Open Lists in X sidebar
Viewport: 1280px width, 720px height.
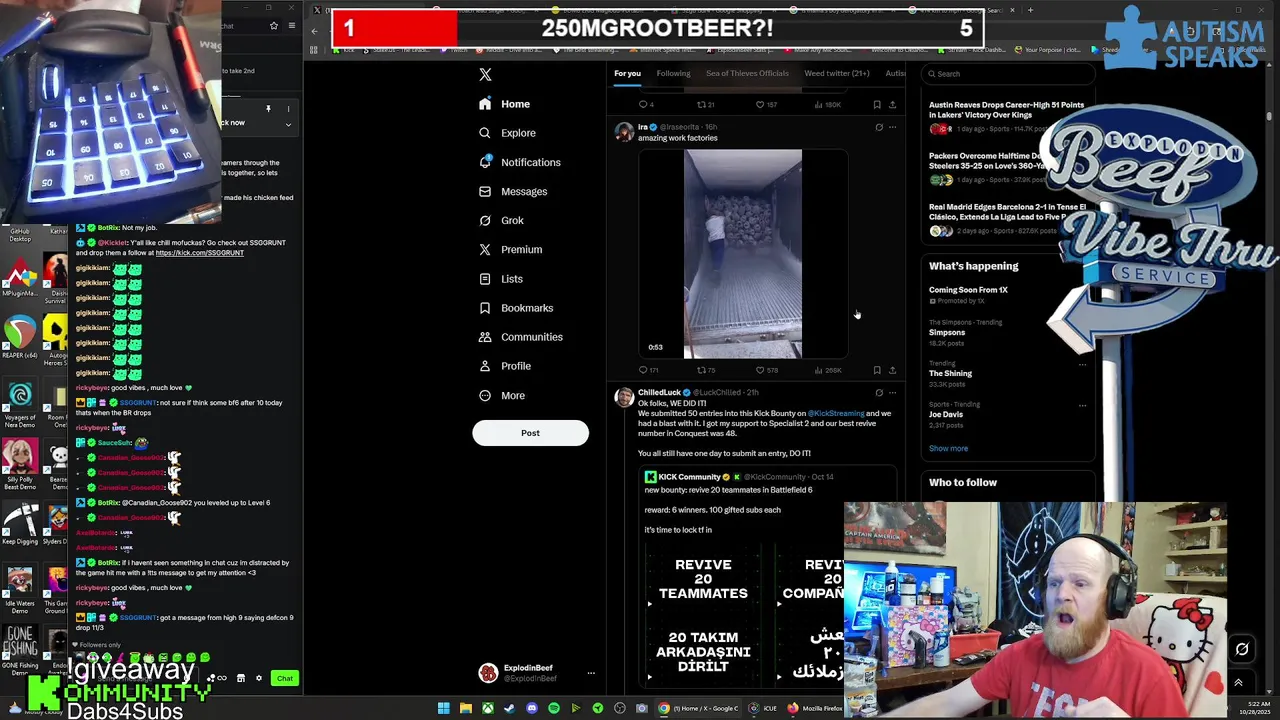pyautogui.click(x=500, y=278)
